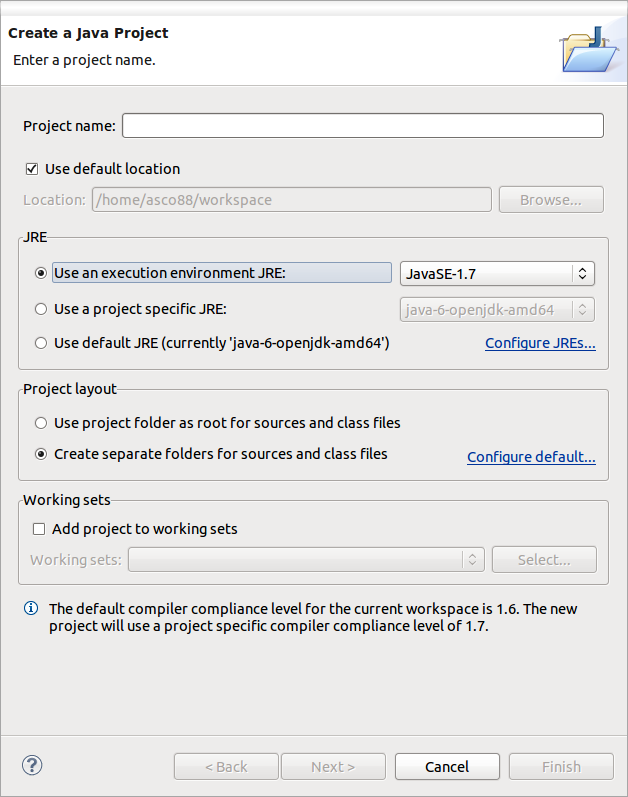Click the blue information icon near compliance message
Screen dimensions: 628x797
coord(31,609)
